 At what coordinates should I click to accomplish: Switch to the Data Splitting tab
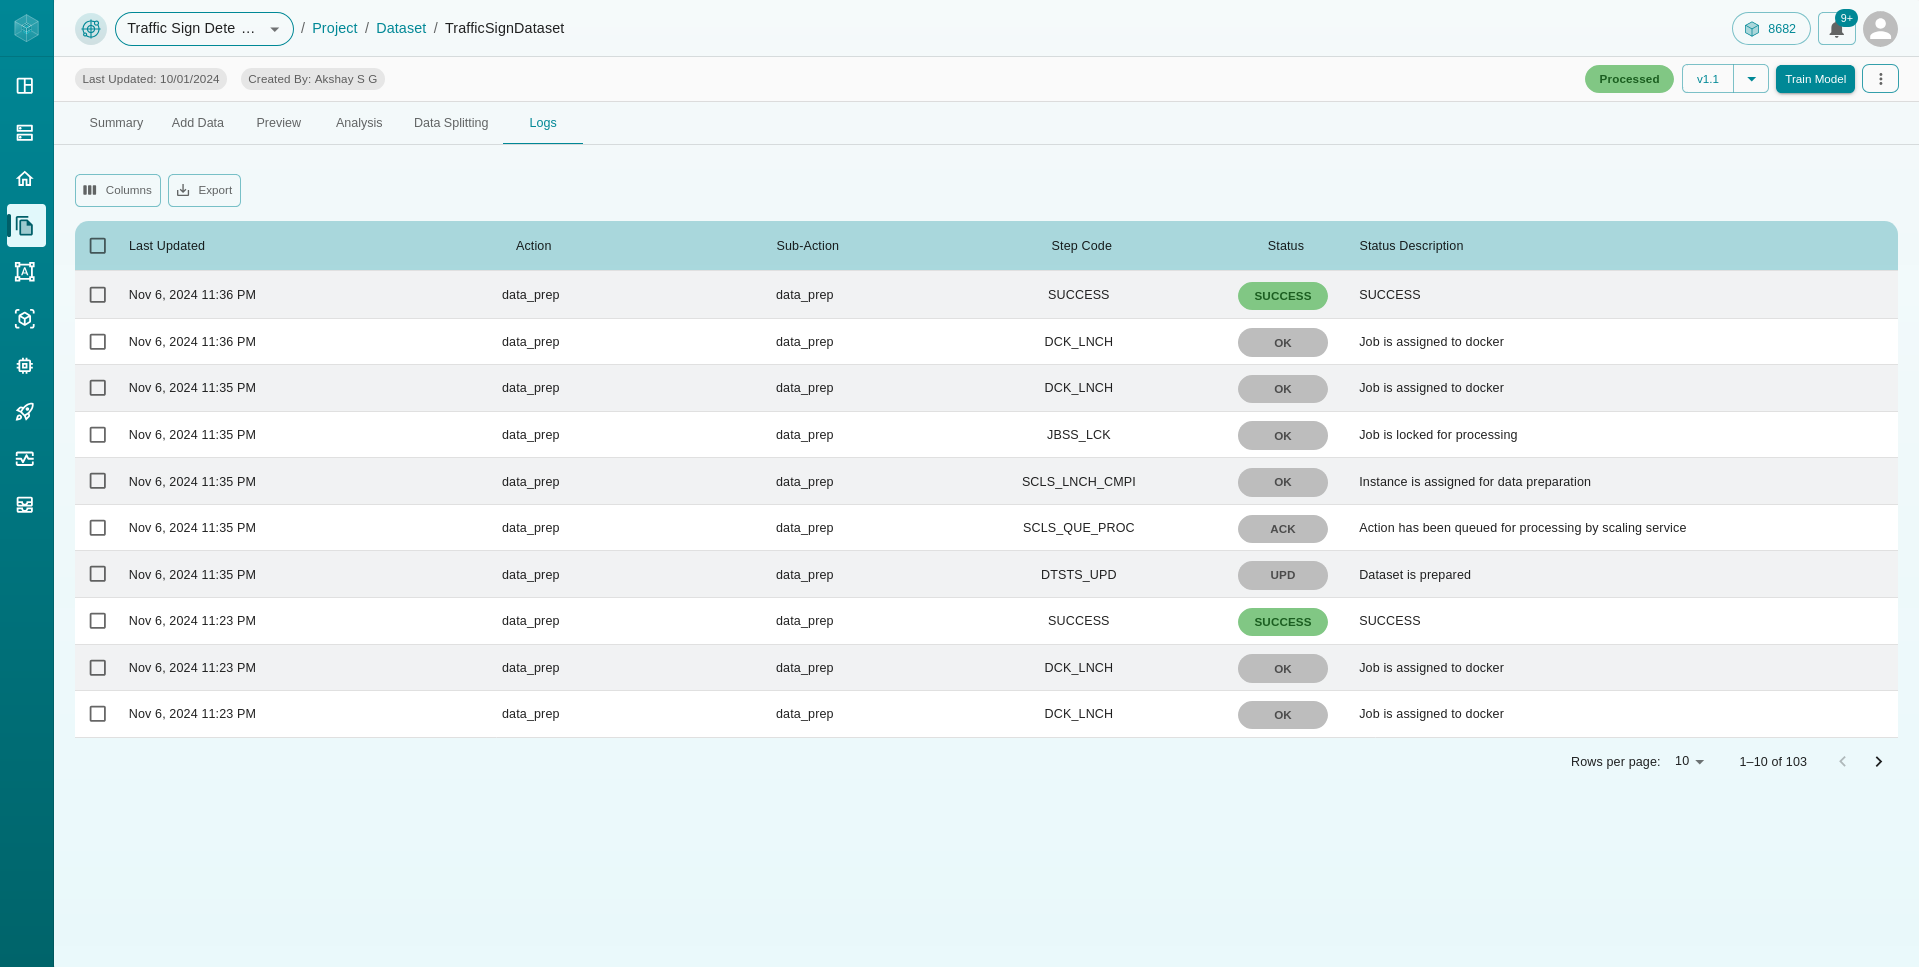[451, 123]
